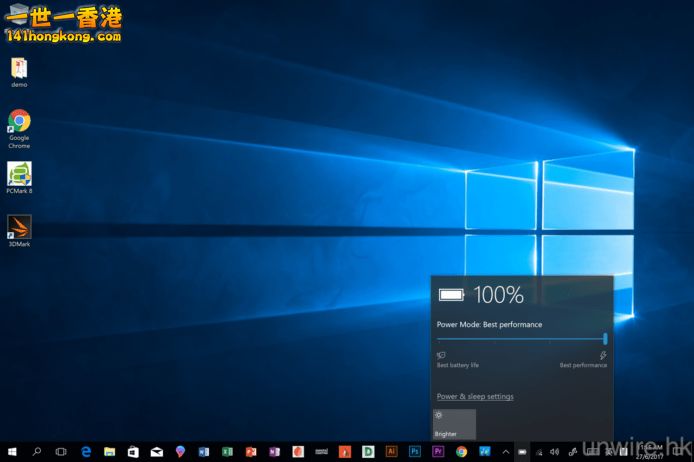Click the Brighter brightness tile

(x=454, y=424)
